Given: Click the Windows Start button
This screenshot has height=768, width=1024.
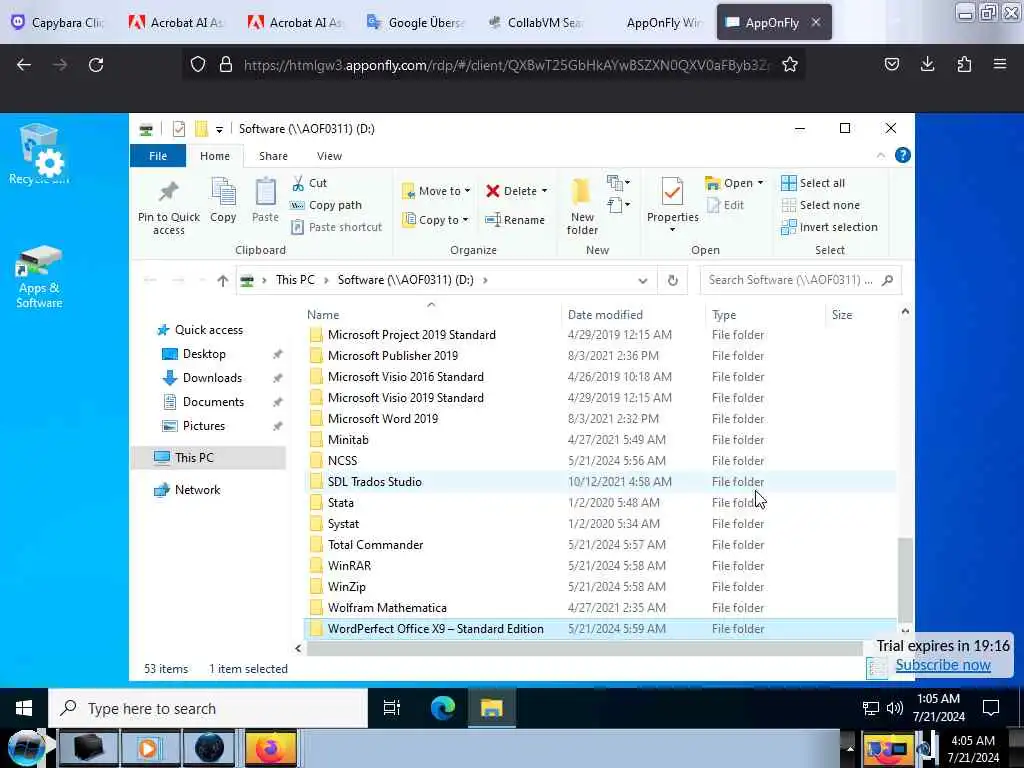Looking at the screenshot, I should pos(24,708).
